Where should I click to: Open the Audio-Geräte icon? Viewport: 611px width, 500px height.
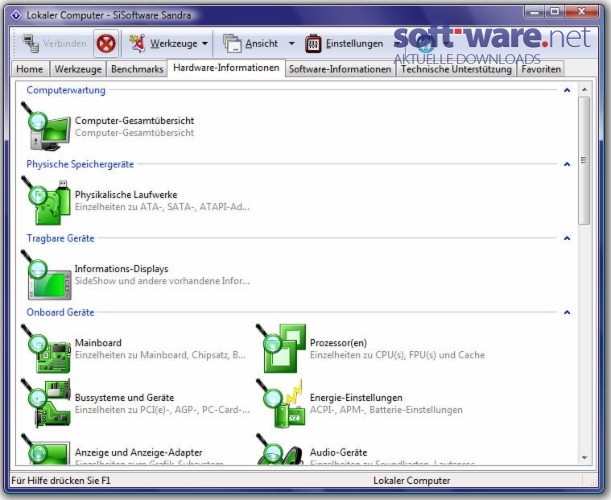281,449
